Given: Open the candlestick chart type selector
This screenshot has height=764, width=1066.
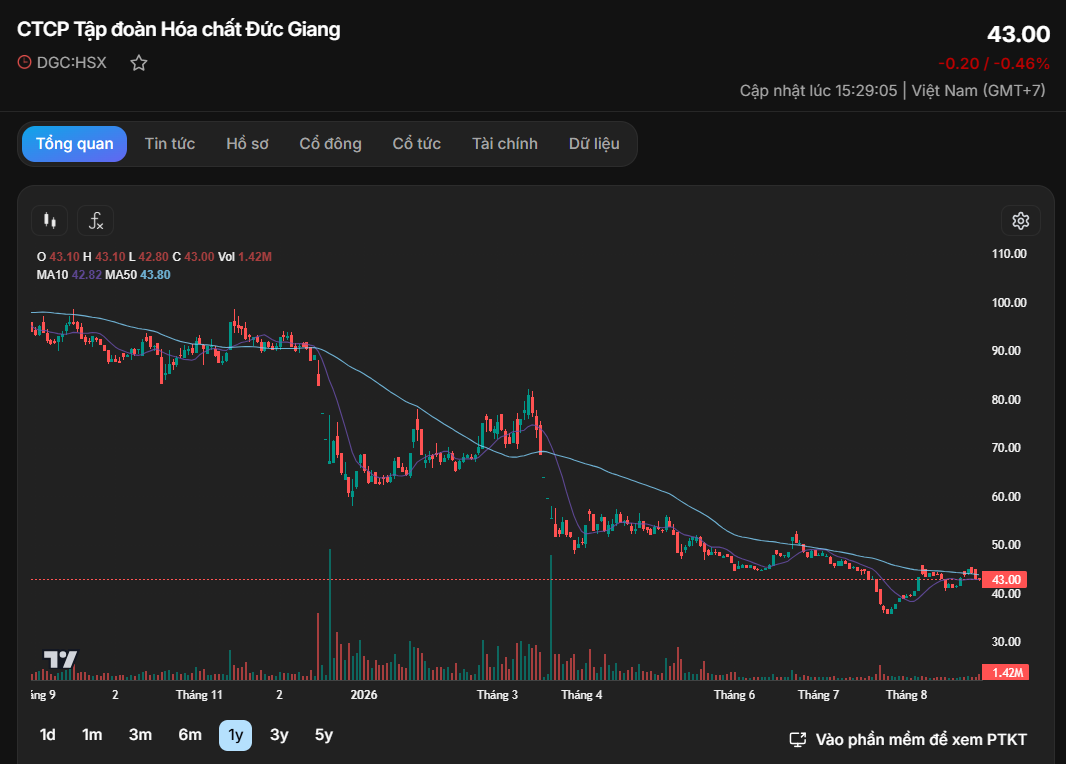Looking at the screenshot, I should pyautogui.click(x=50, y=220).
